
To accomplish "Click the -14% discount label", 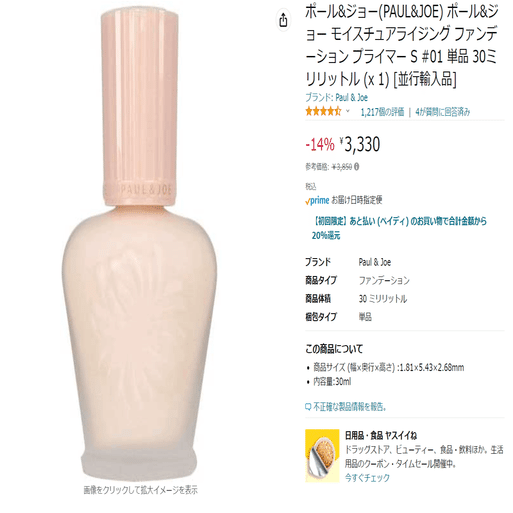I will 320,145.
